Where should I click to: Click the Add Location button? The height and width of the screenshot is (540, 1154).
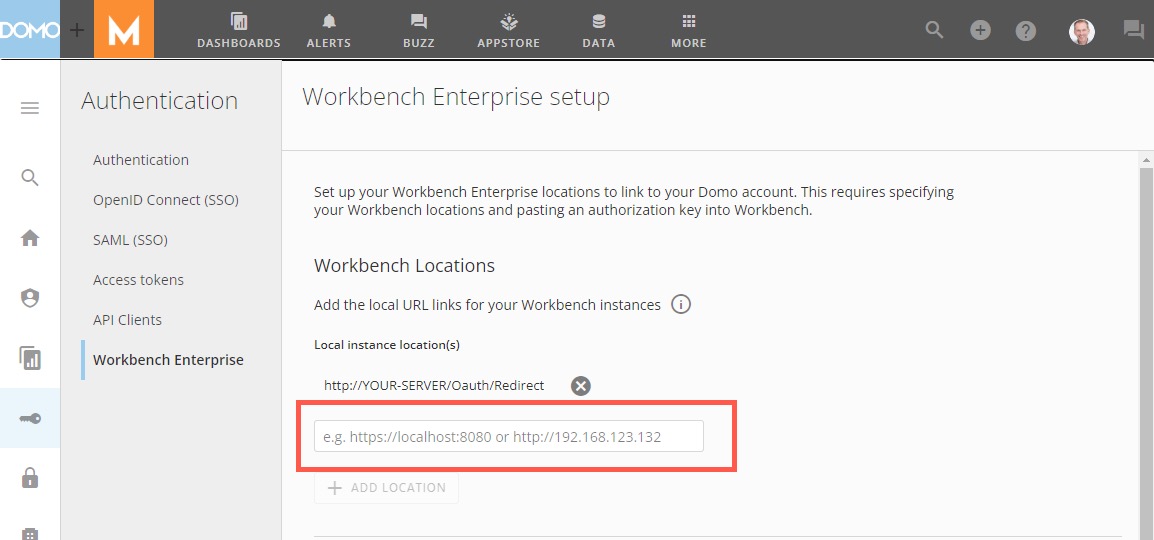[x=386, y=488]
